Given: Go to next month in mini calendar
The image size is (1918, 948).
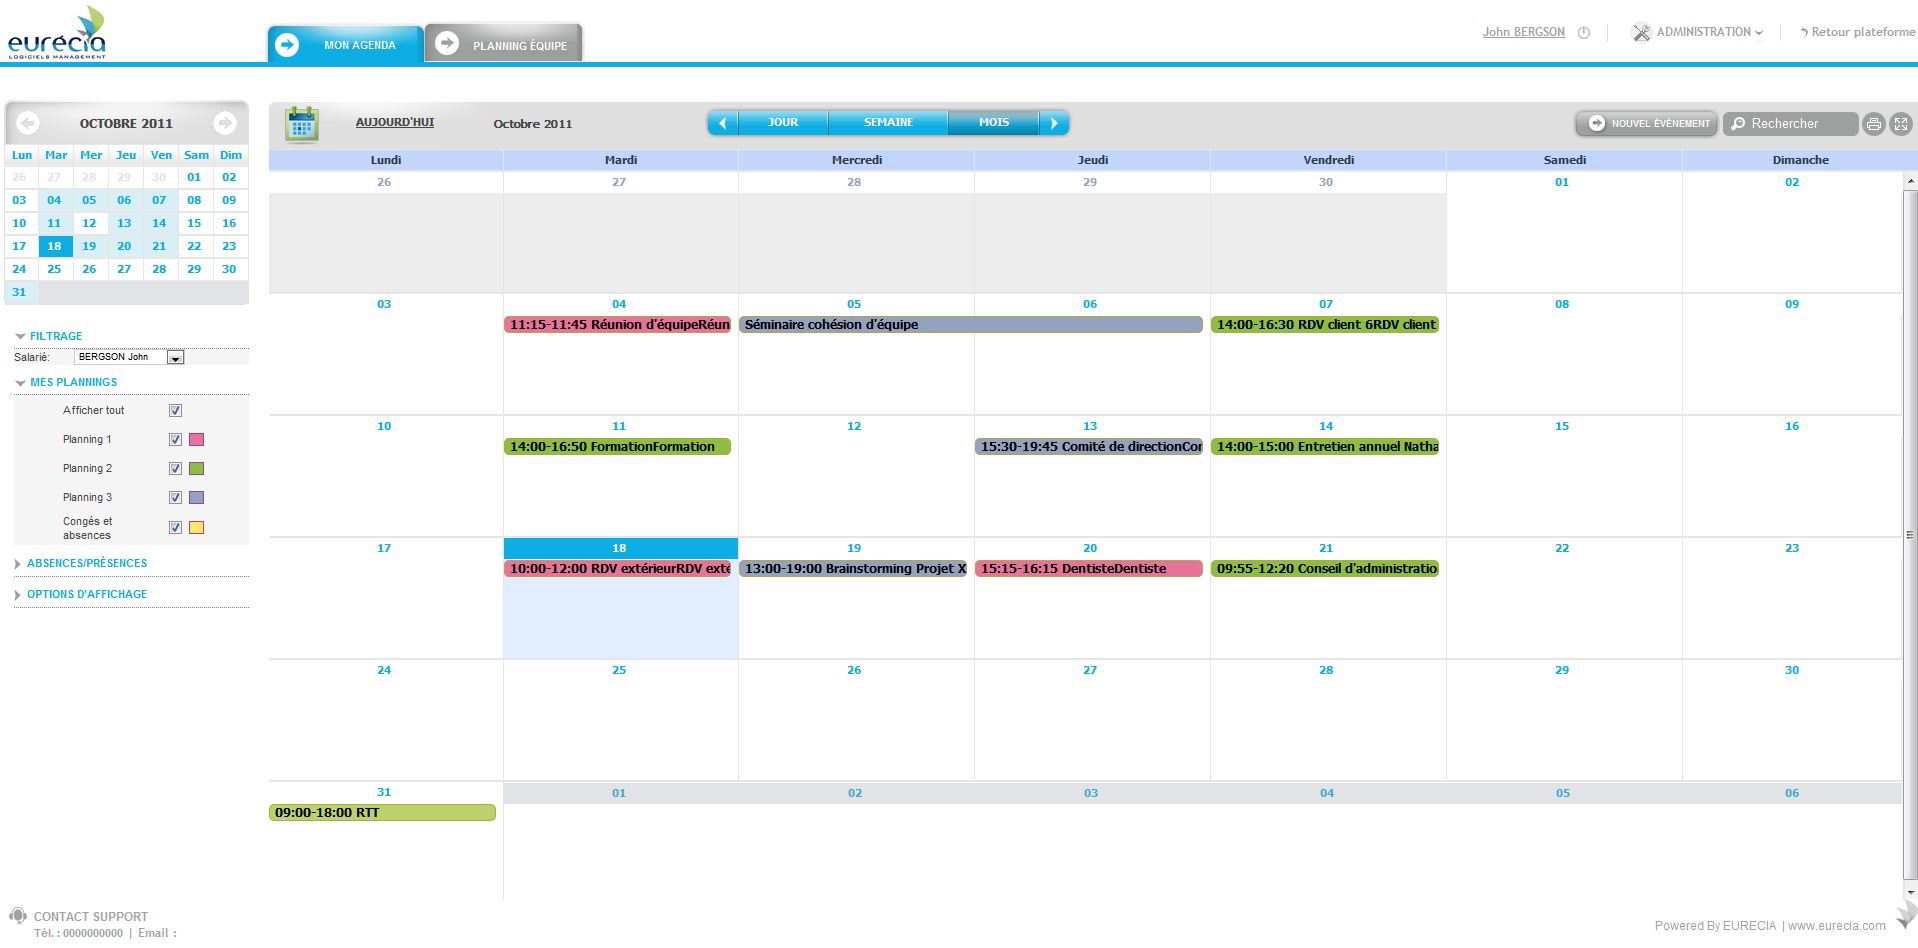Looking at the screenshot, I should click(225, 123).
